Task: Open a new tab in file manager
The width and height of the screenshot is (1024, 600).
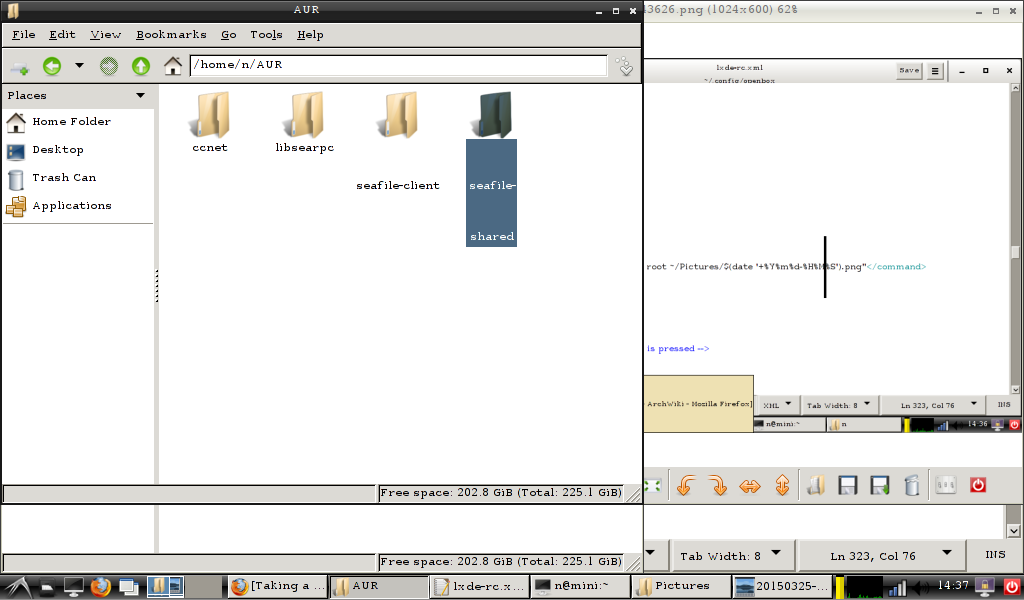Action: pos(20,66)
